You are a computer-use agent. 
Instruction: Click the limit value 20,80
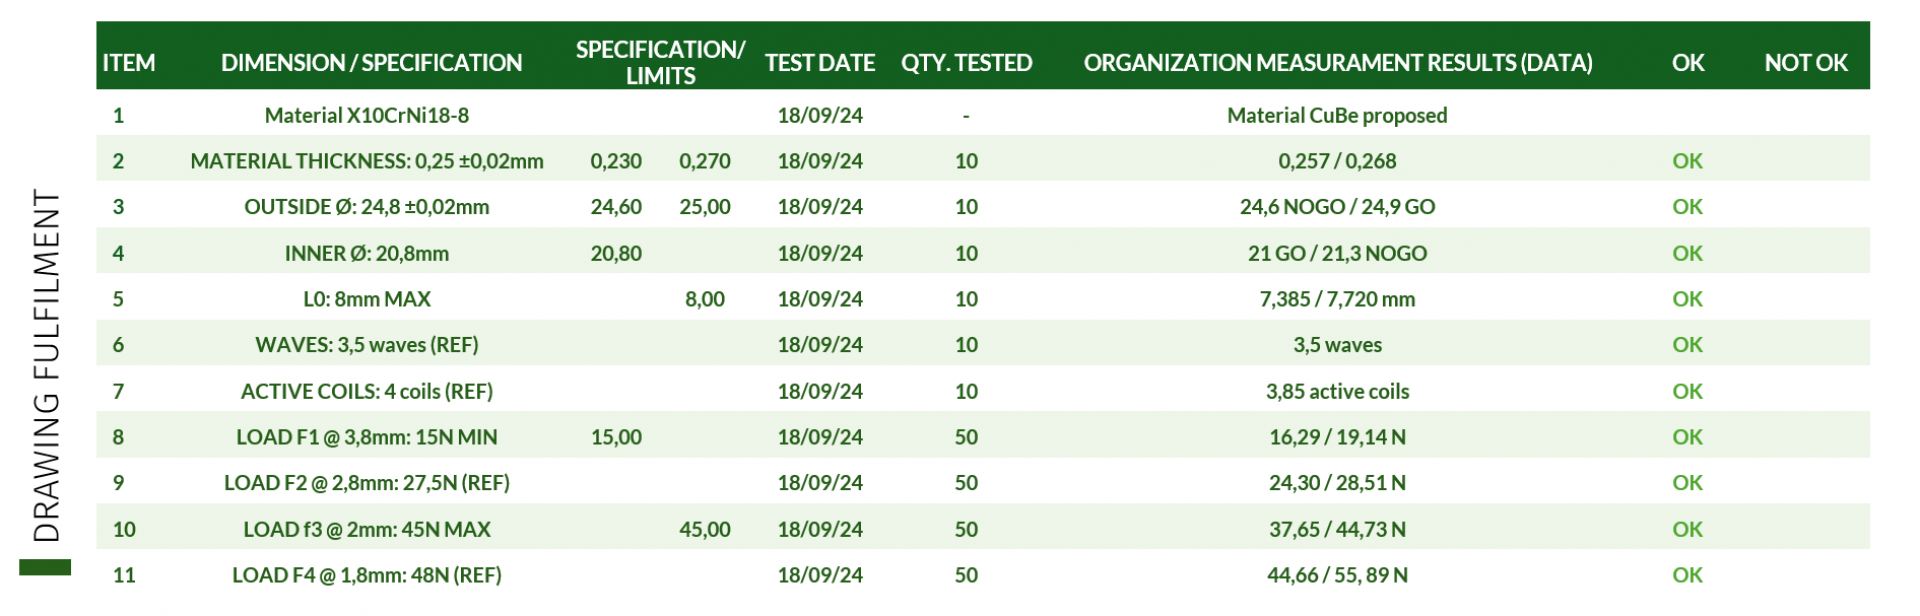(616, 253)
